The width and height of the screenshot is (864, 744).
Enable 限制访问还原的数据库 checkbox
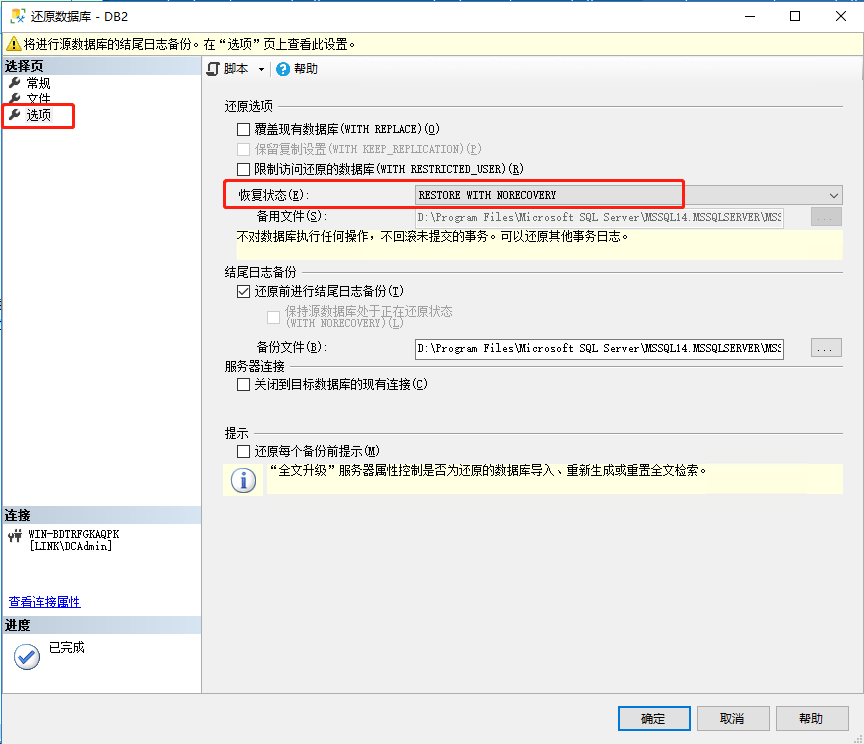click(244, 169)
